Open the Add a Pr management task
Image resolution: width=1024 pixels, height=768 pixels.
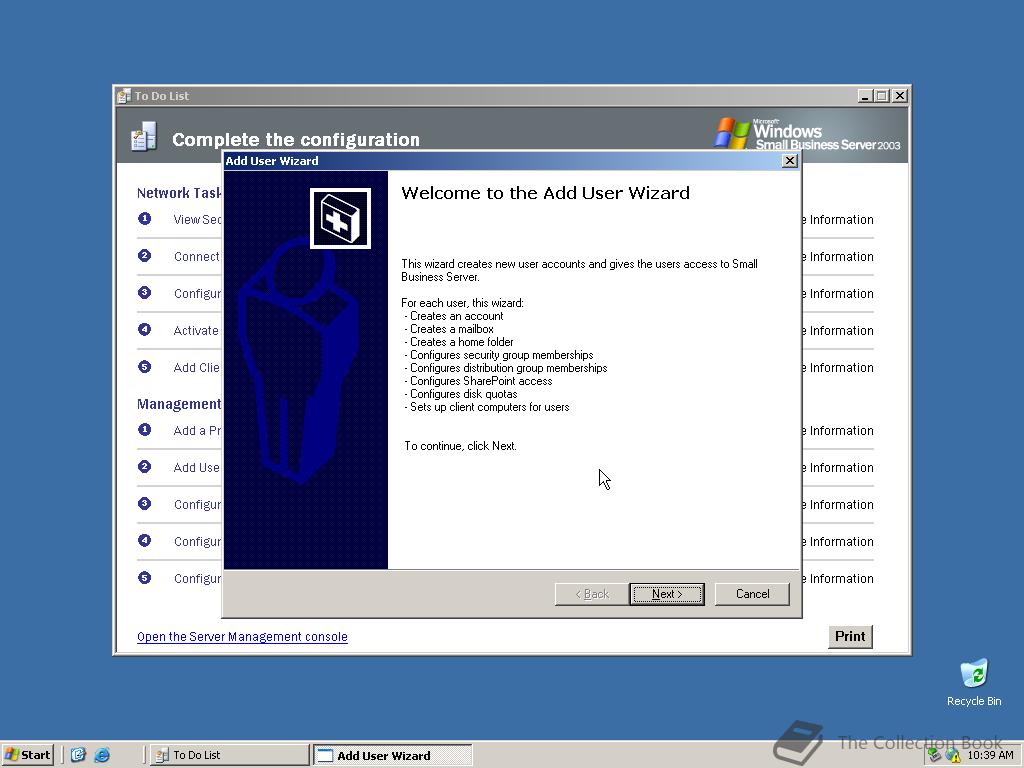[197, 430]
